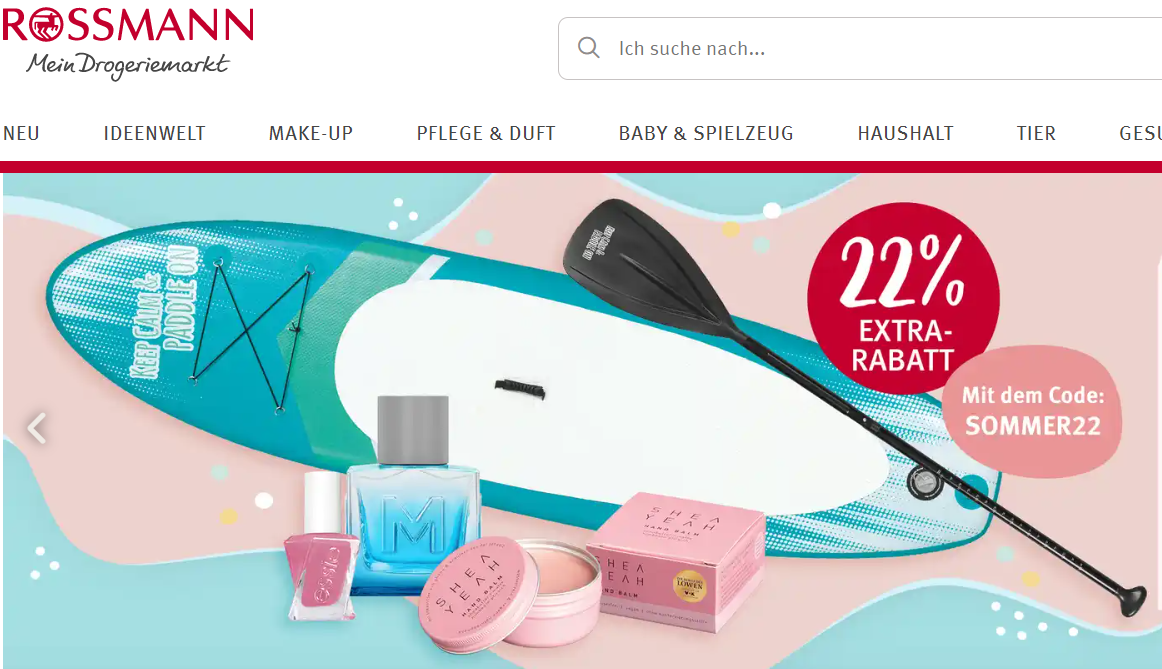The height and width of the screenshot is (669, 1162).
Task: Go to the HAUSHALT category
Action: pyautogui.click(x=906, y=133)
